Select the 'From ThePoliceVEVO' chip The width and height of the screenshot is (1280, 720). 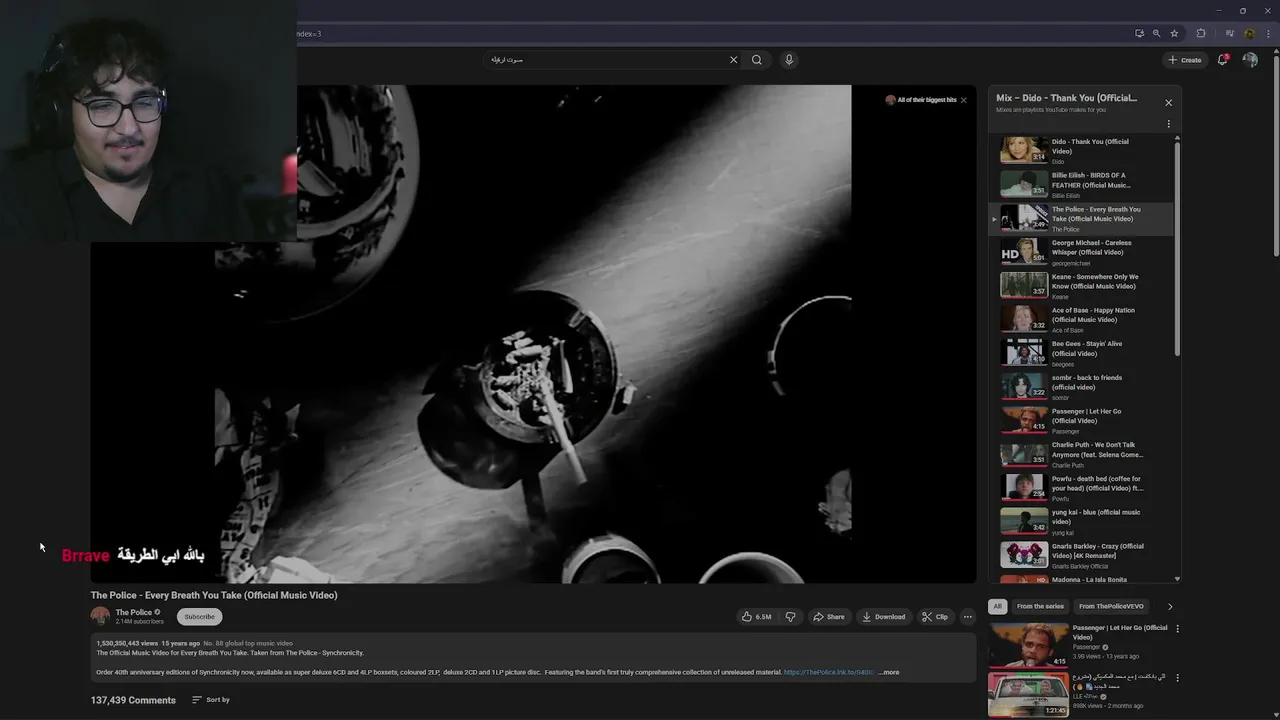[x=1111, y=606]
